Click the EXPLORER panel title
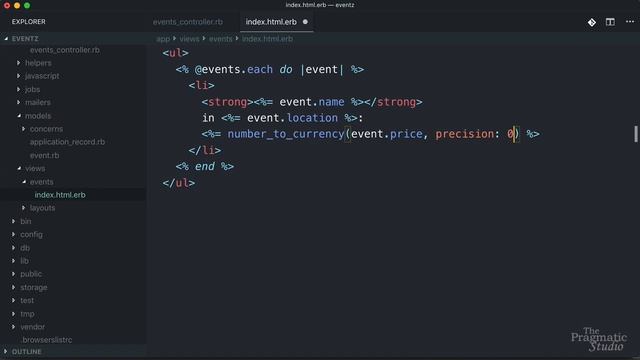This screenshot has width=640, height=360. tap(29, 22)
